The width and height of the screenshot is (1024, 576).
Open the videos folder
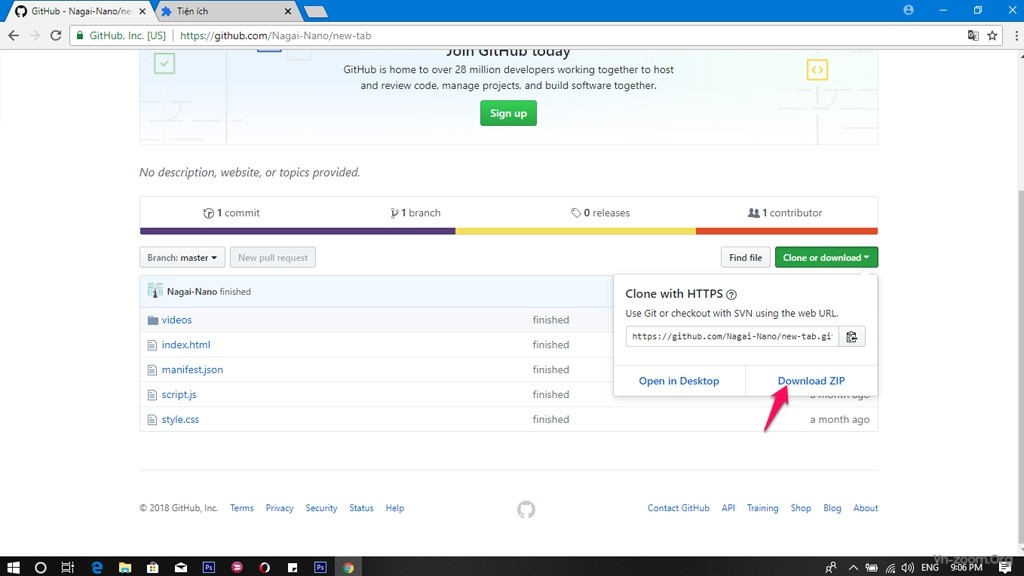coord(176,320)
